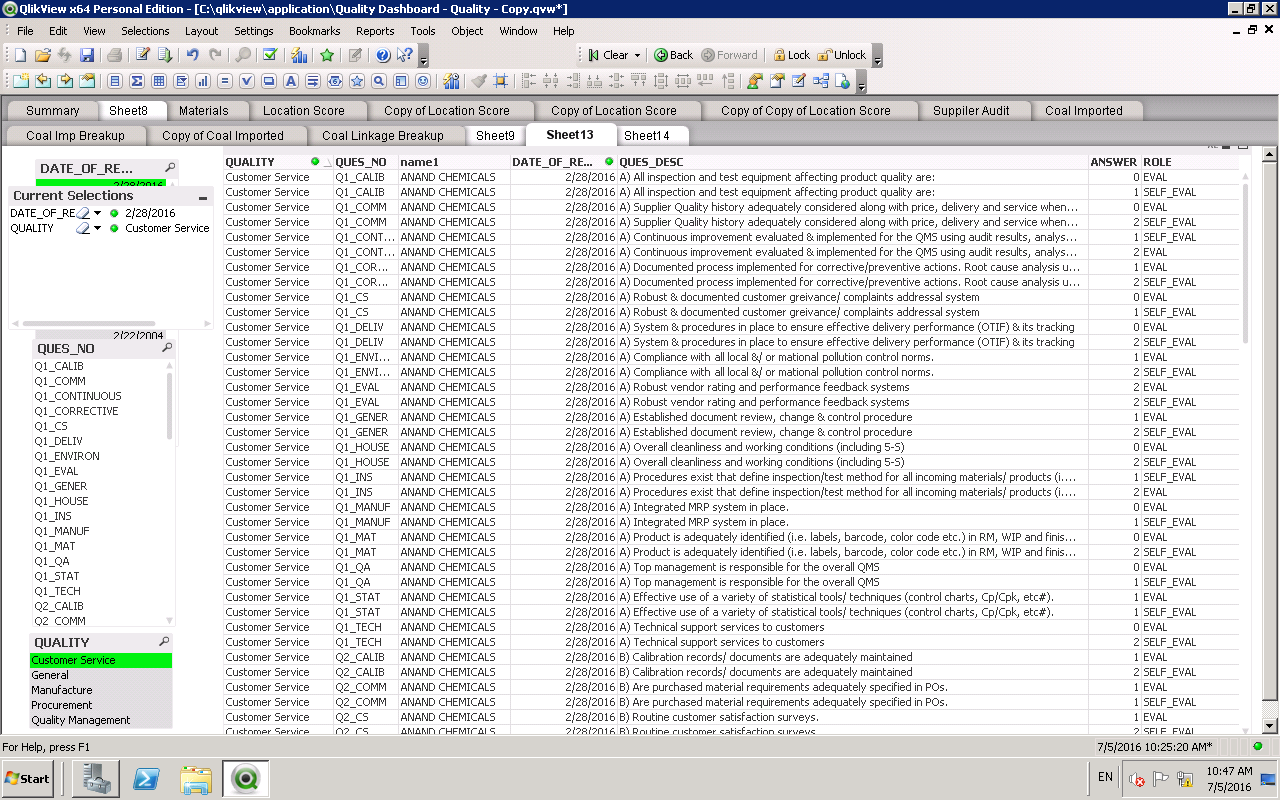Viewport: 1280px width, 800px height.
Task: Create a Chart object icon
Action: (203, 81)
